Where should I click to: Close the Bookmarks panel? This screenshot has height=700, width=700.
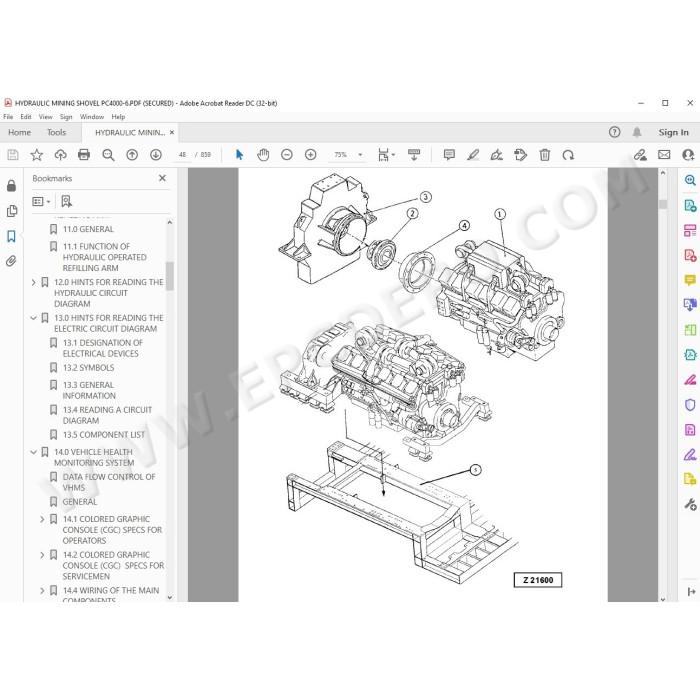point(162,178)
